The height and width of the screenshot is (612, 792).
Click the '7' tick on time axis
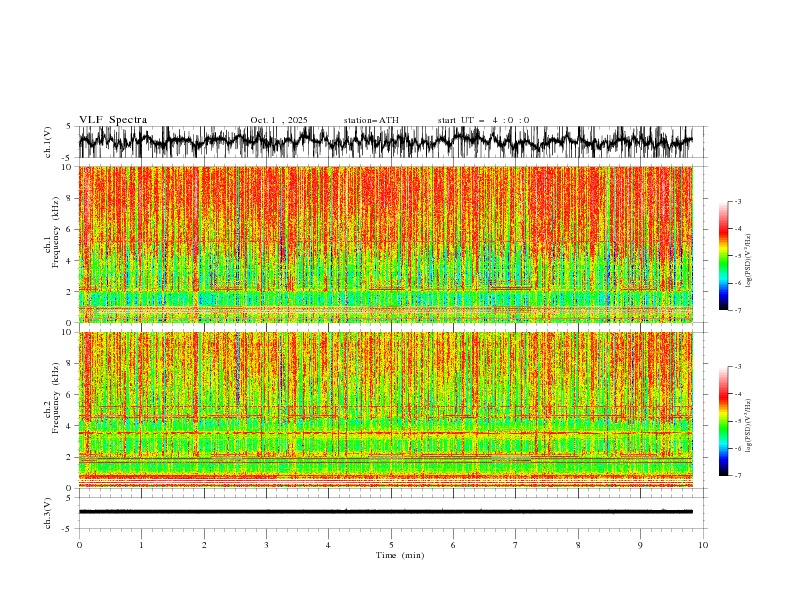tap(516, 545)
